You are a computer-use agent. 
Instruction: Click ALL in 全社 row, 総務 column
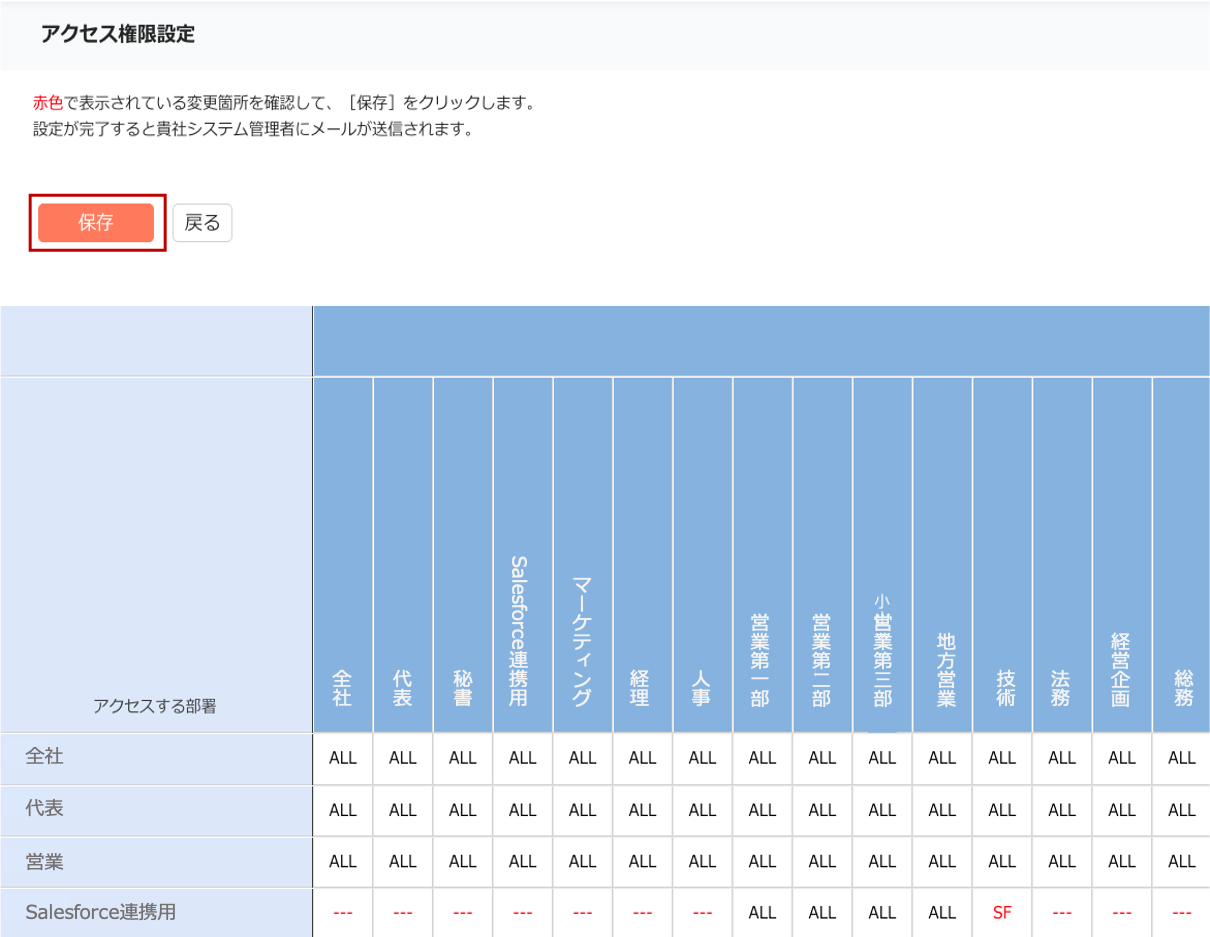pyautogui.click(x=1182, y=758)
